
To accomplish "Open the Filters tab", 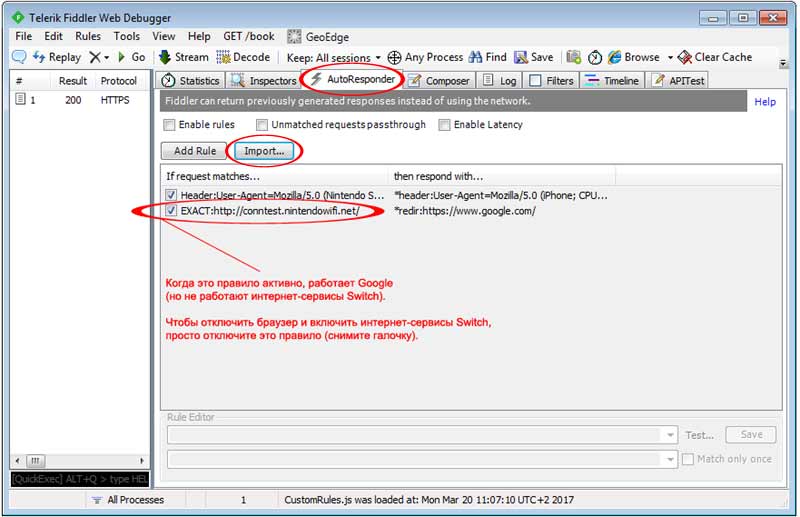I will click(x=552, y=81).
